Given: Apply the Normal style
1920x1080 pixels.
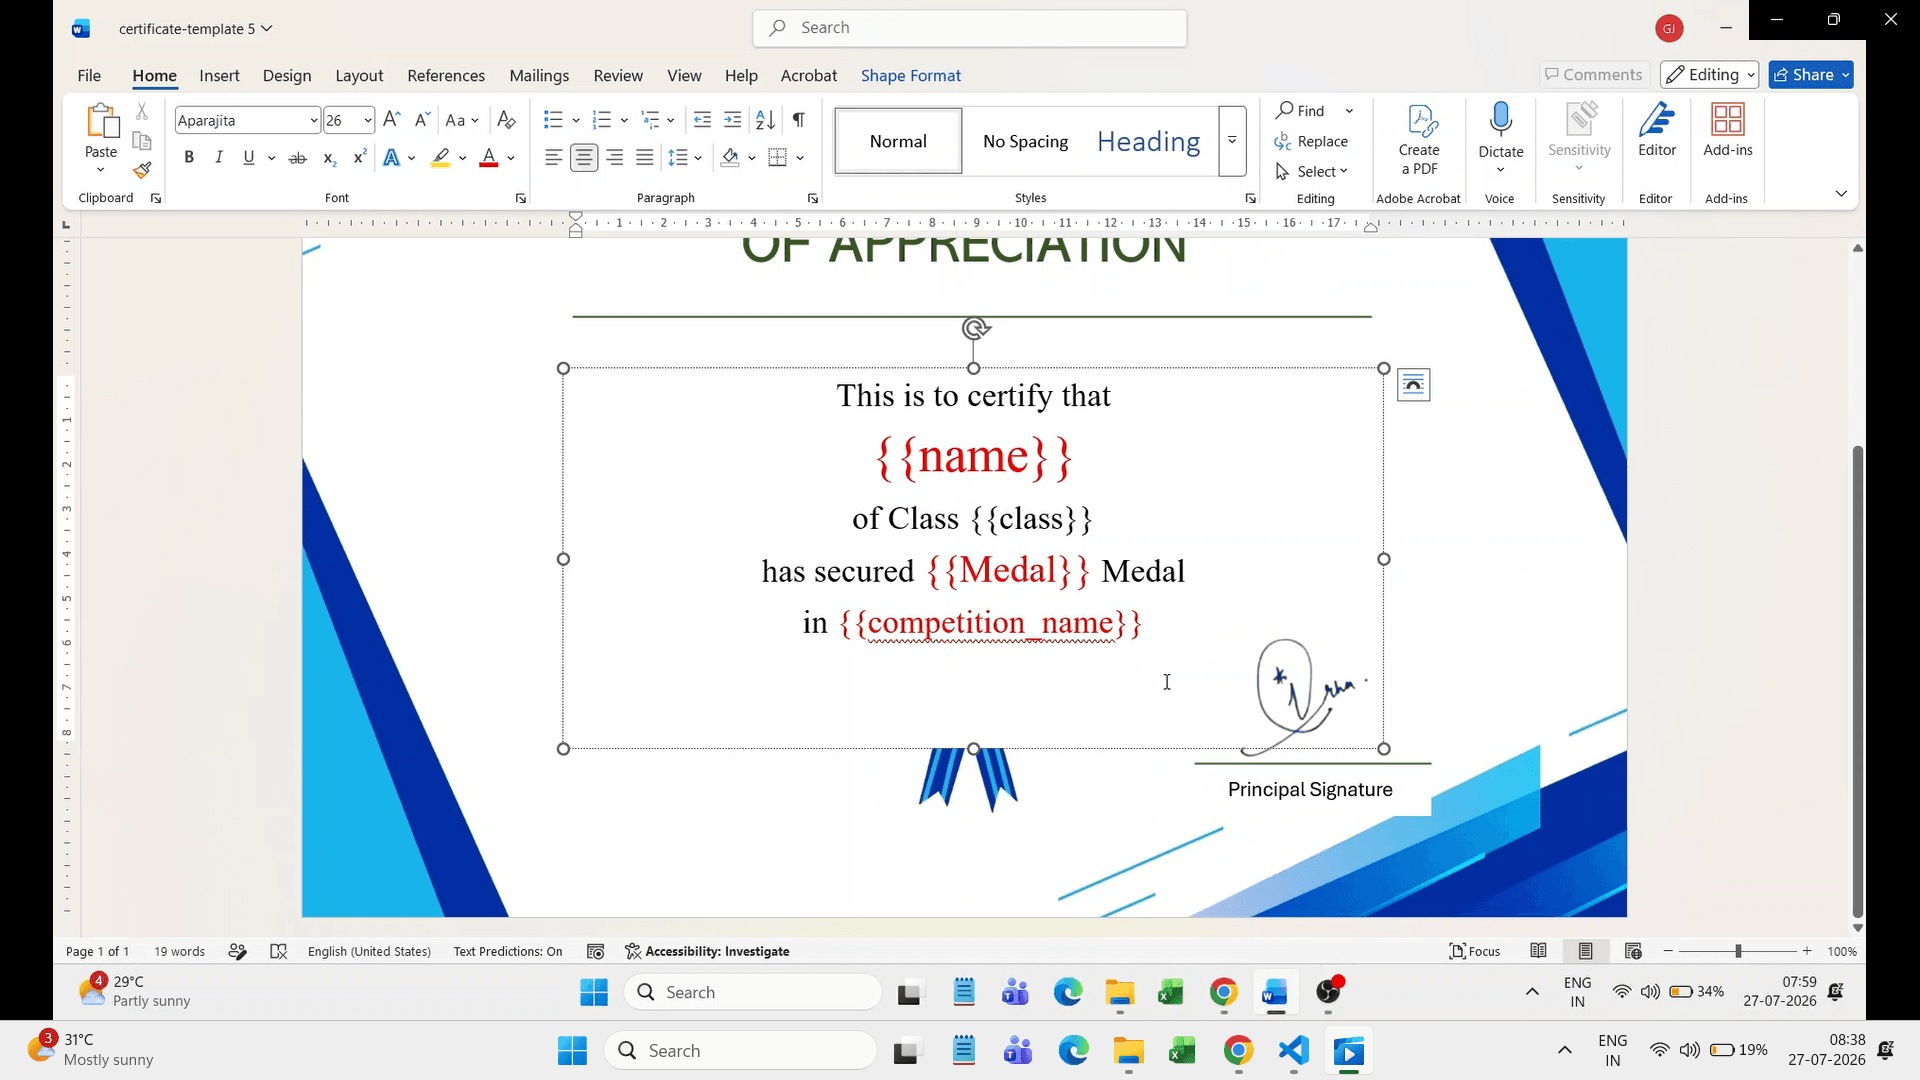Looking at the screenshot, I should pos(898,141).
